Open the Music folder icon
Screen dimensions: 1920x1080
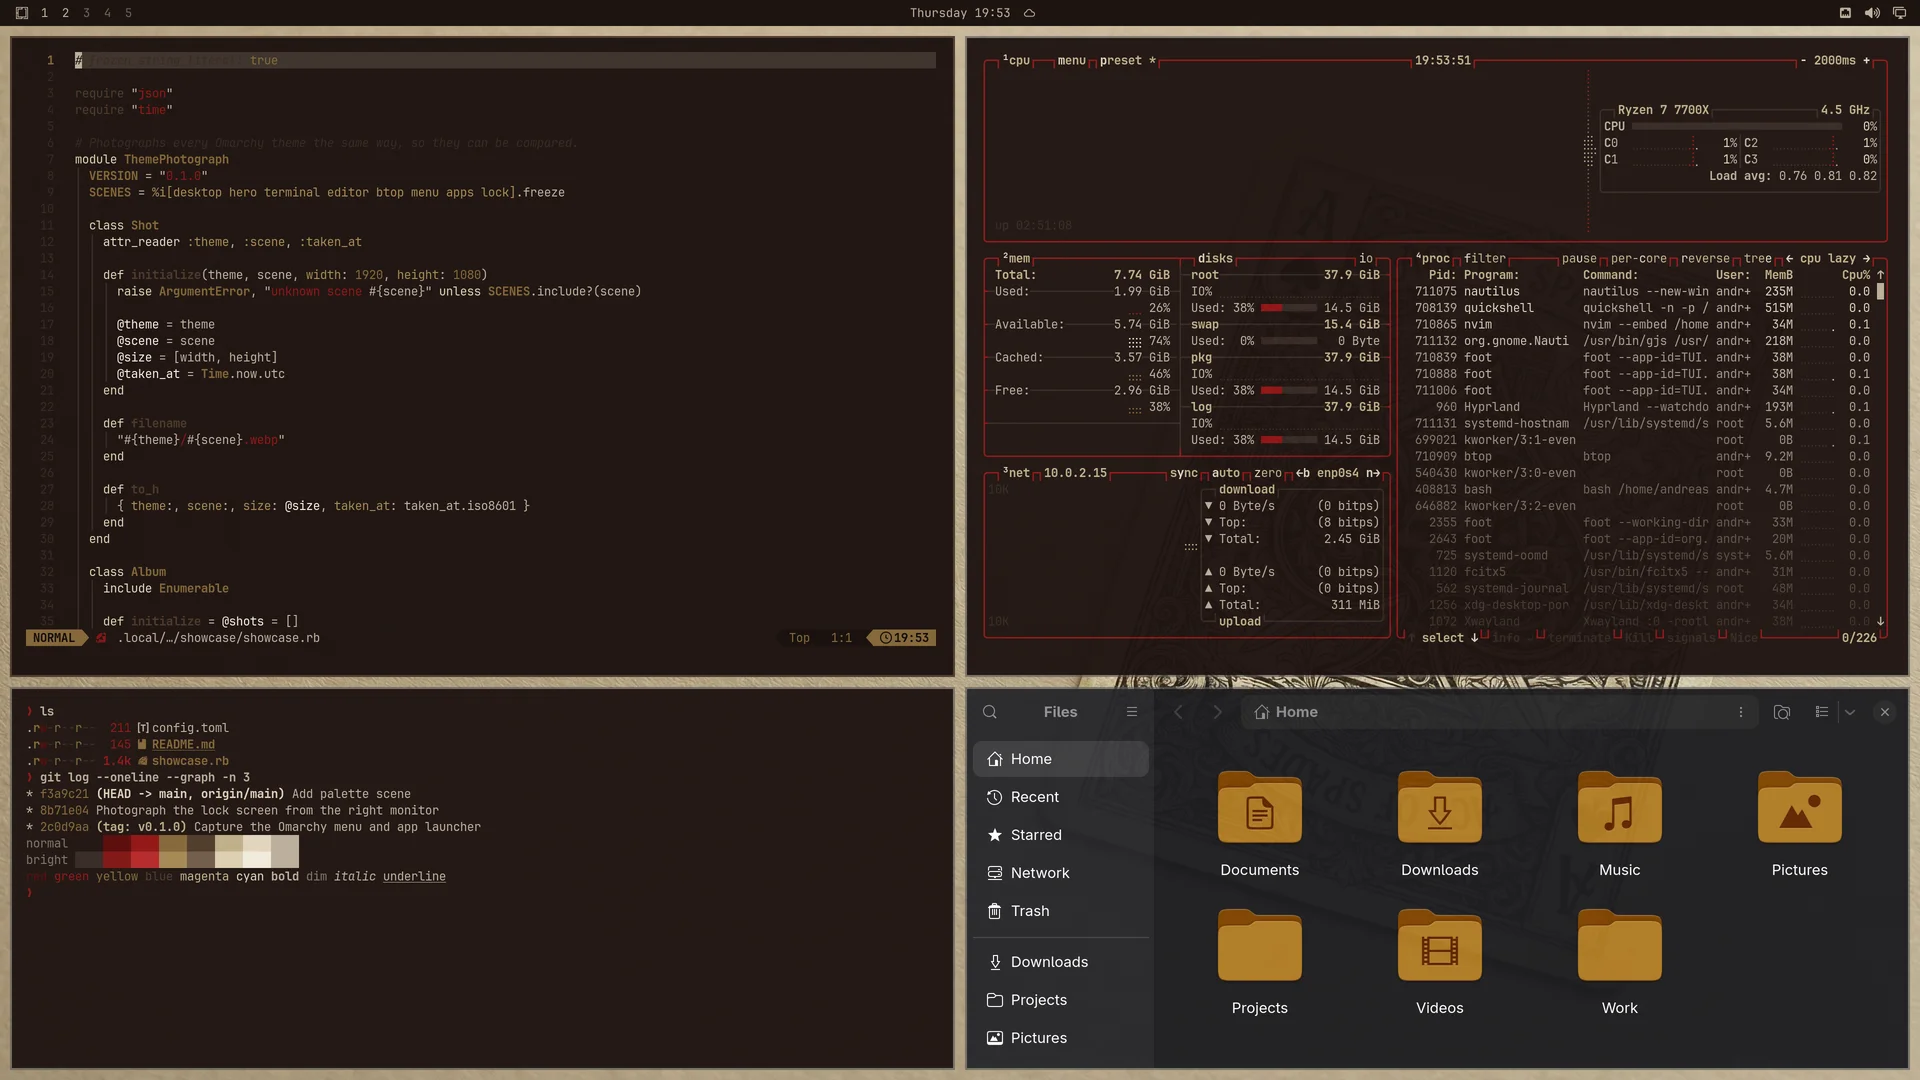[1619, 808]
